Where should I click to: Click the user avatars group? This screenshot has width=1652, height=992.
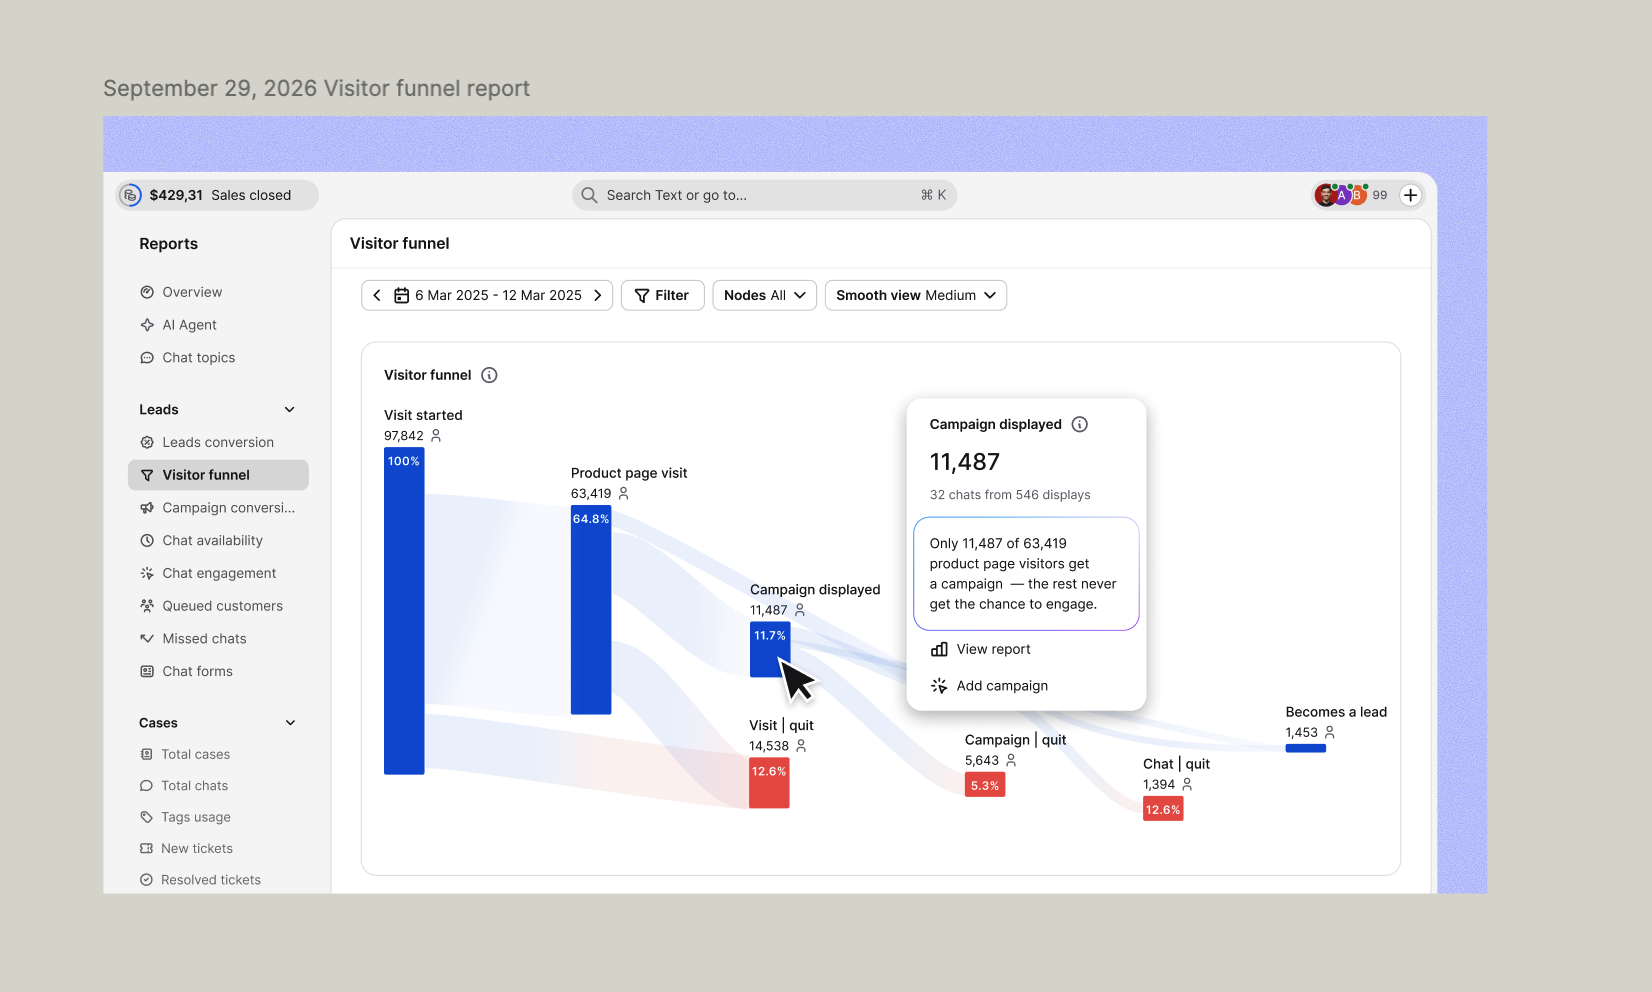[1341, 195]
